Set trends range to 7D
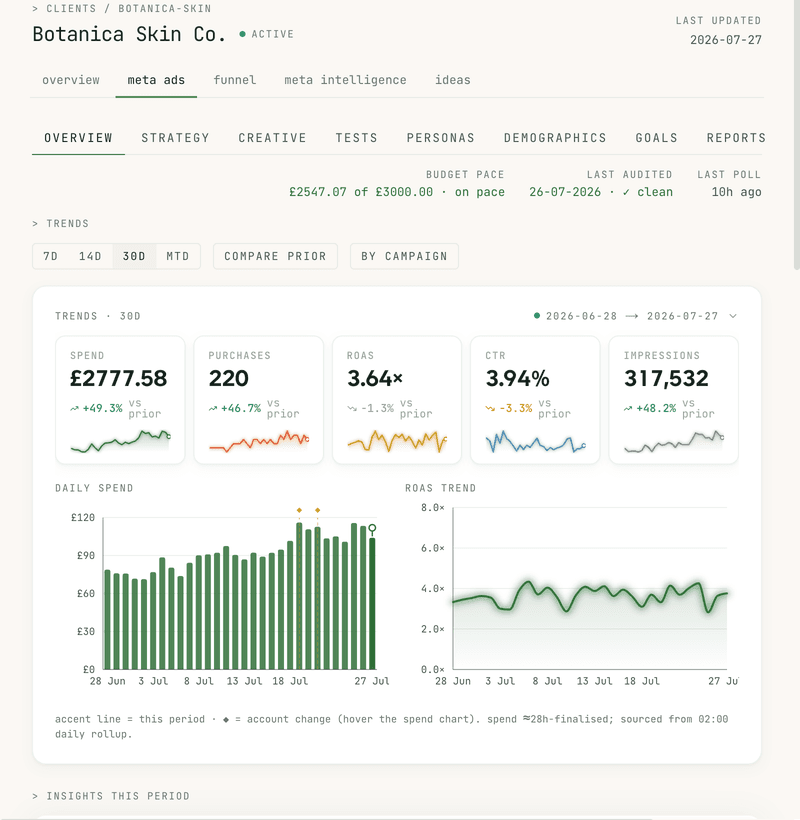800x820 pixels. (x=51, y=256)
